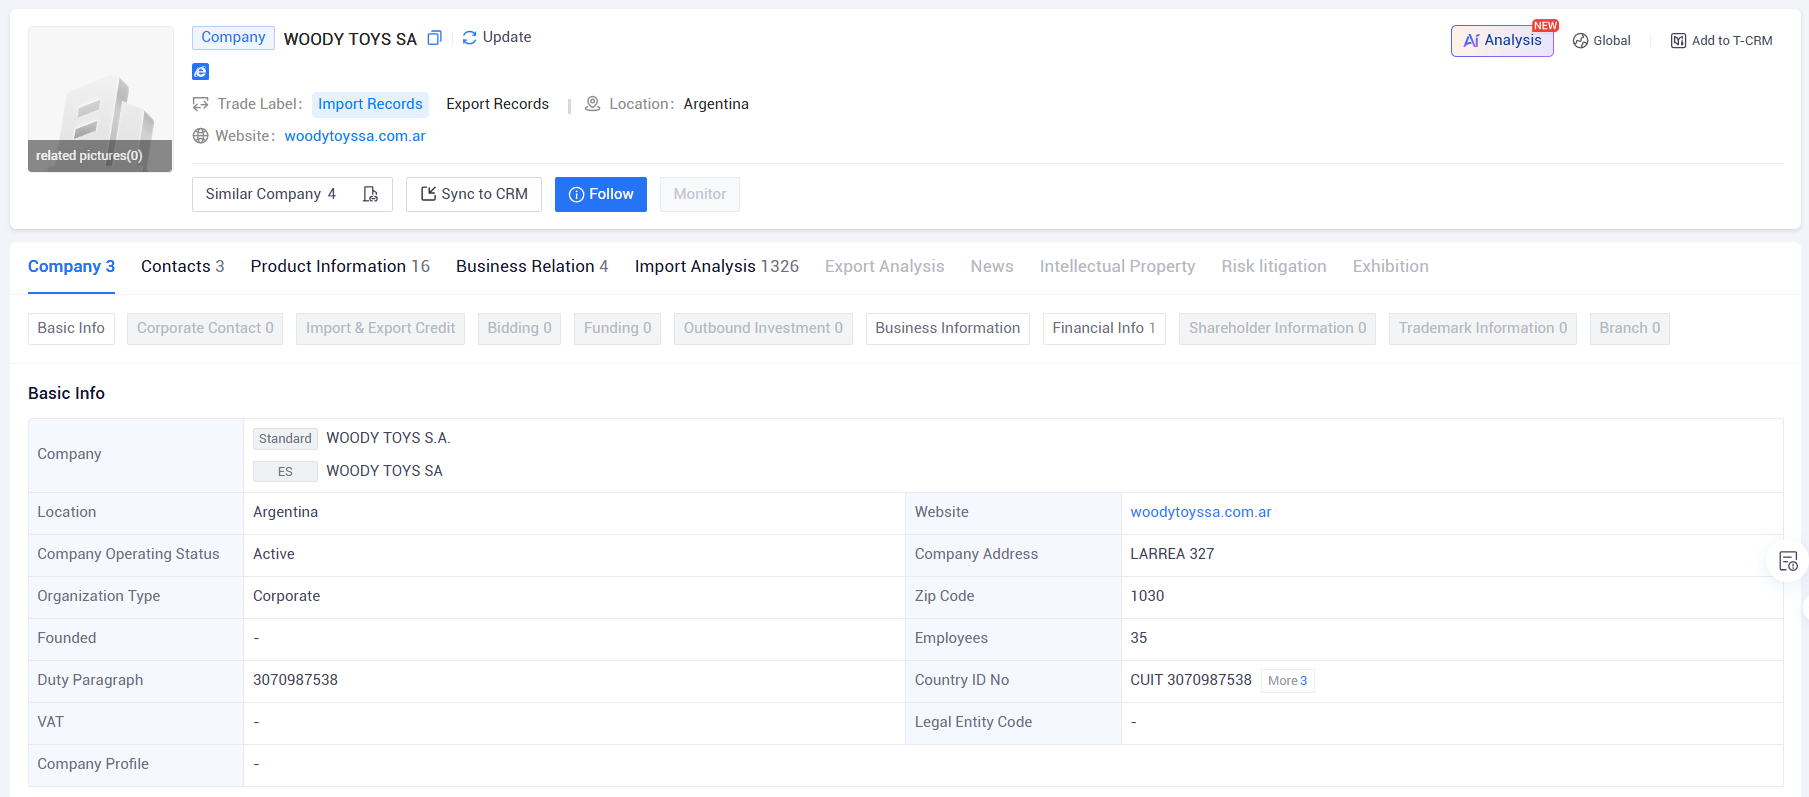
Task: Open the Exhibition tab
Action: (x=1391, y=266)
